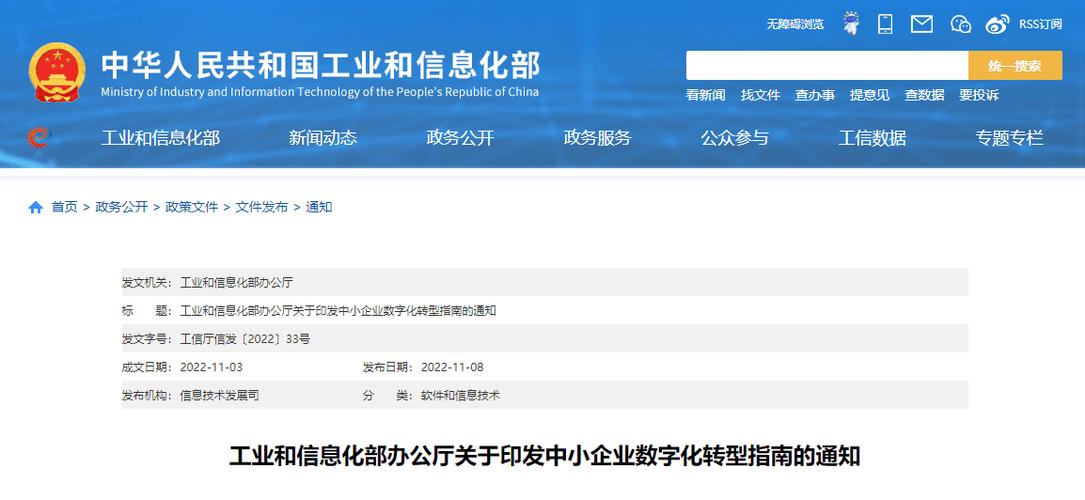The image size is (1085, 500).
Task: Open 工信数据 nav menu
Action: [872, 138]
